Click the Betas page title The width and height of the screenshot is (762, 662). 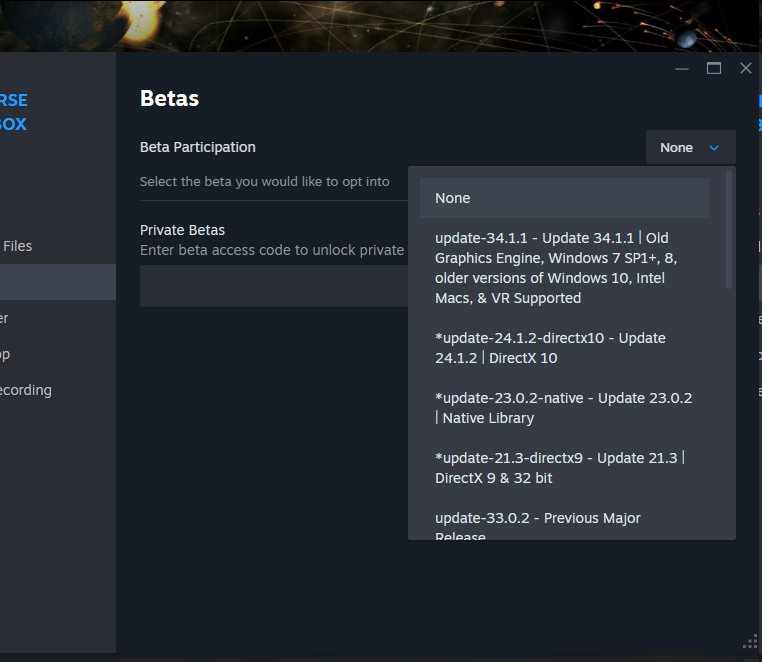click(170, 98)
